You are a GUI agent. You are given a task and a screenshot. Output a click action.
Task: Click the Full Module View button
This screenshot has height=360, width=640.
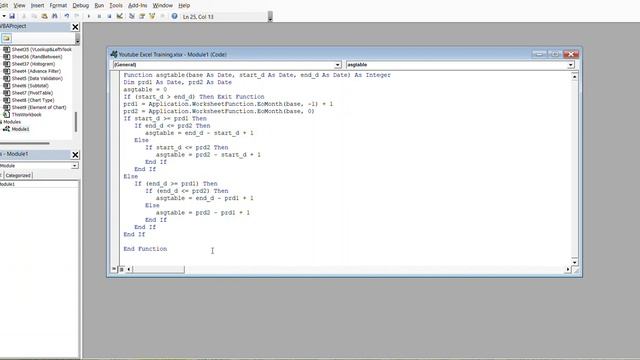(121, 269)
